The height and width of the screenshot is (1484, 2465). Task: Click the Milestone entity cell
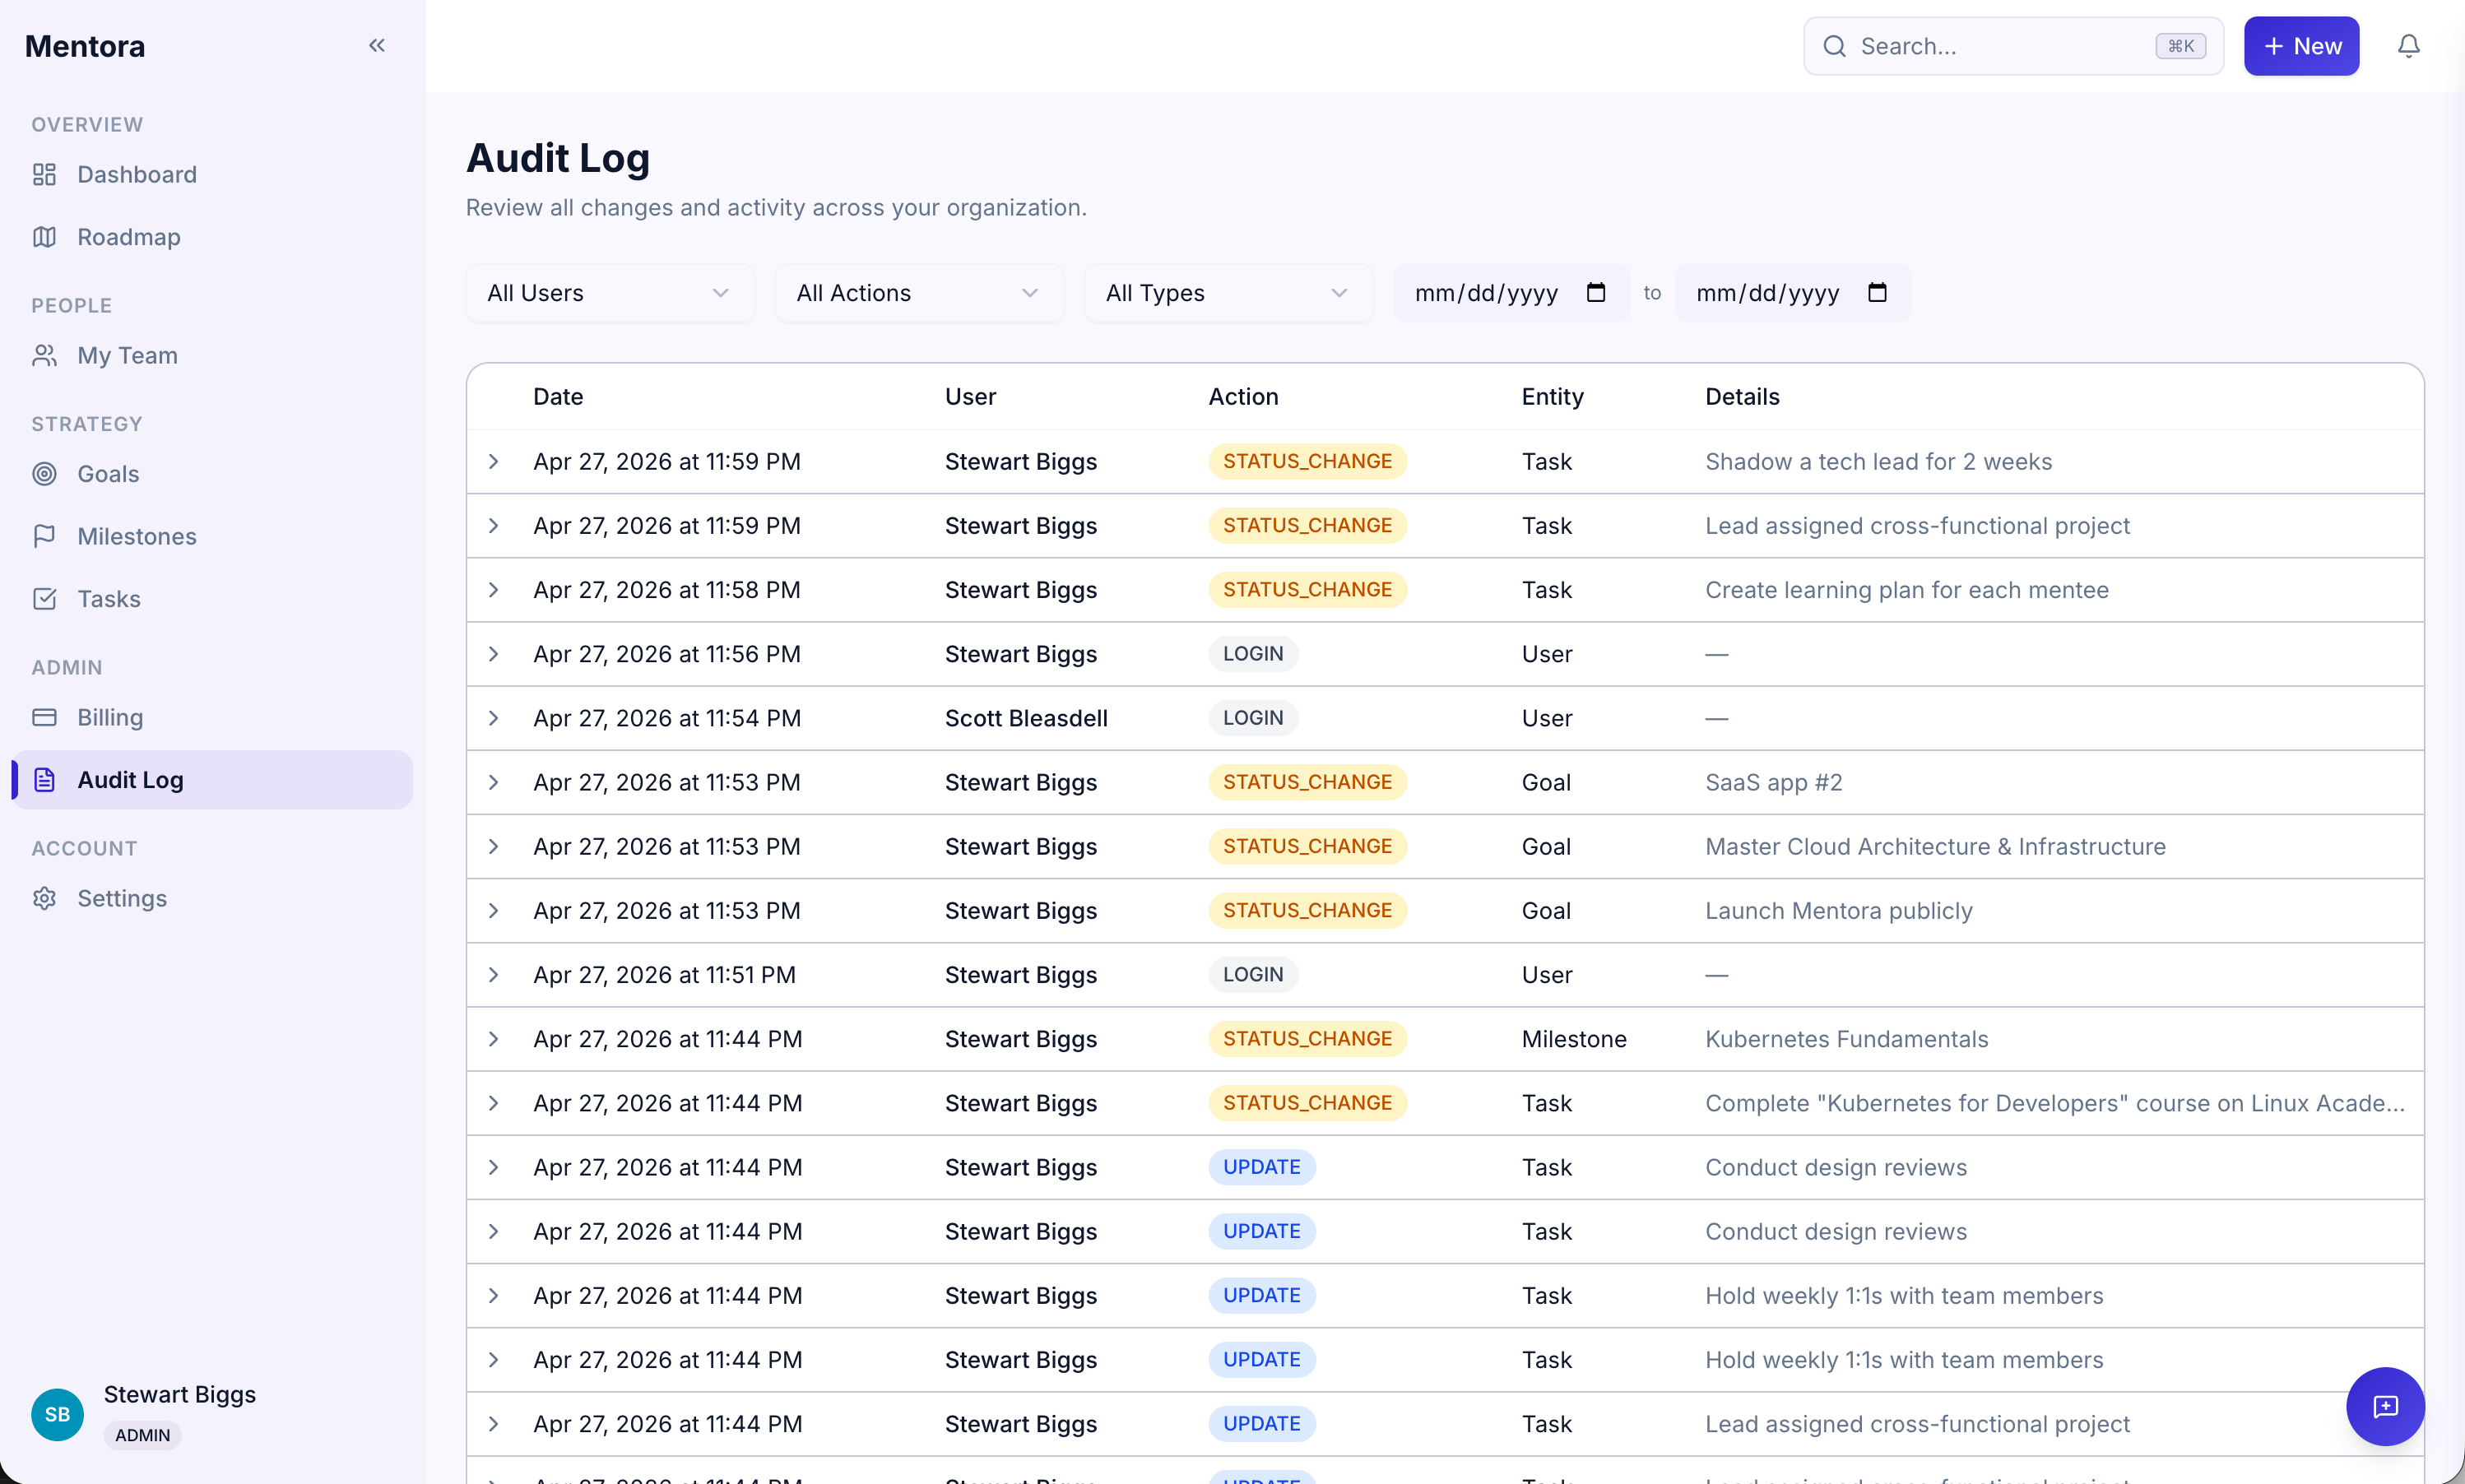pyautogui.click(x=1574, y=1039)
